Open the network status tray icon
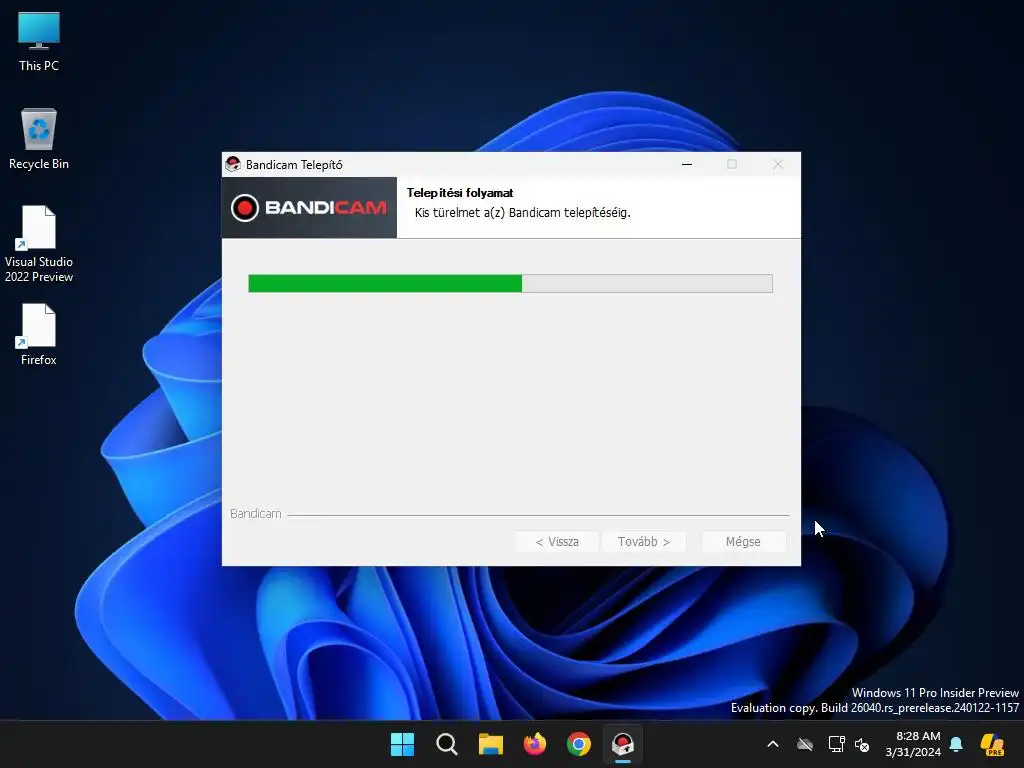Image resolution: width=1024 pixels, height=768 pixels. [x=836, y=744]
